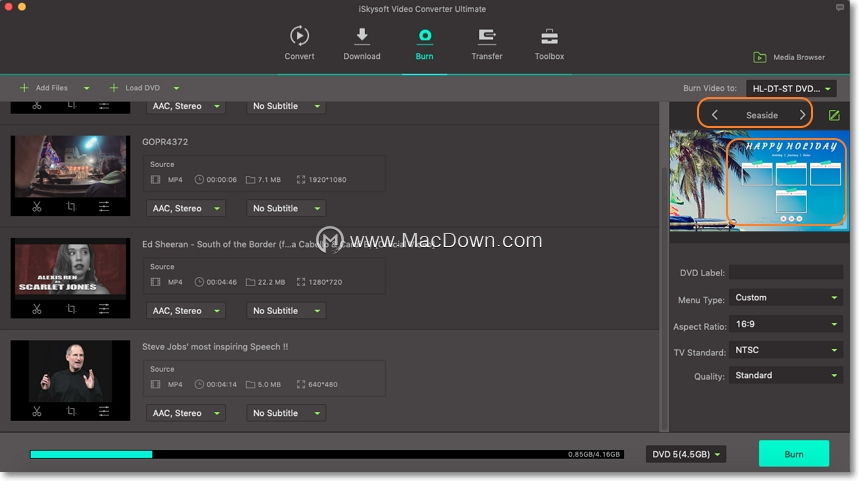Click the clock duration icon of Steve Jobs video
The height and width of the screenshot is (481, 859).
[199, 385]
